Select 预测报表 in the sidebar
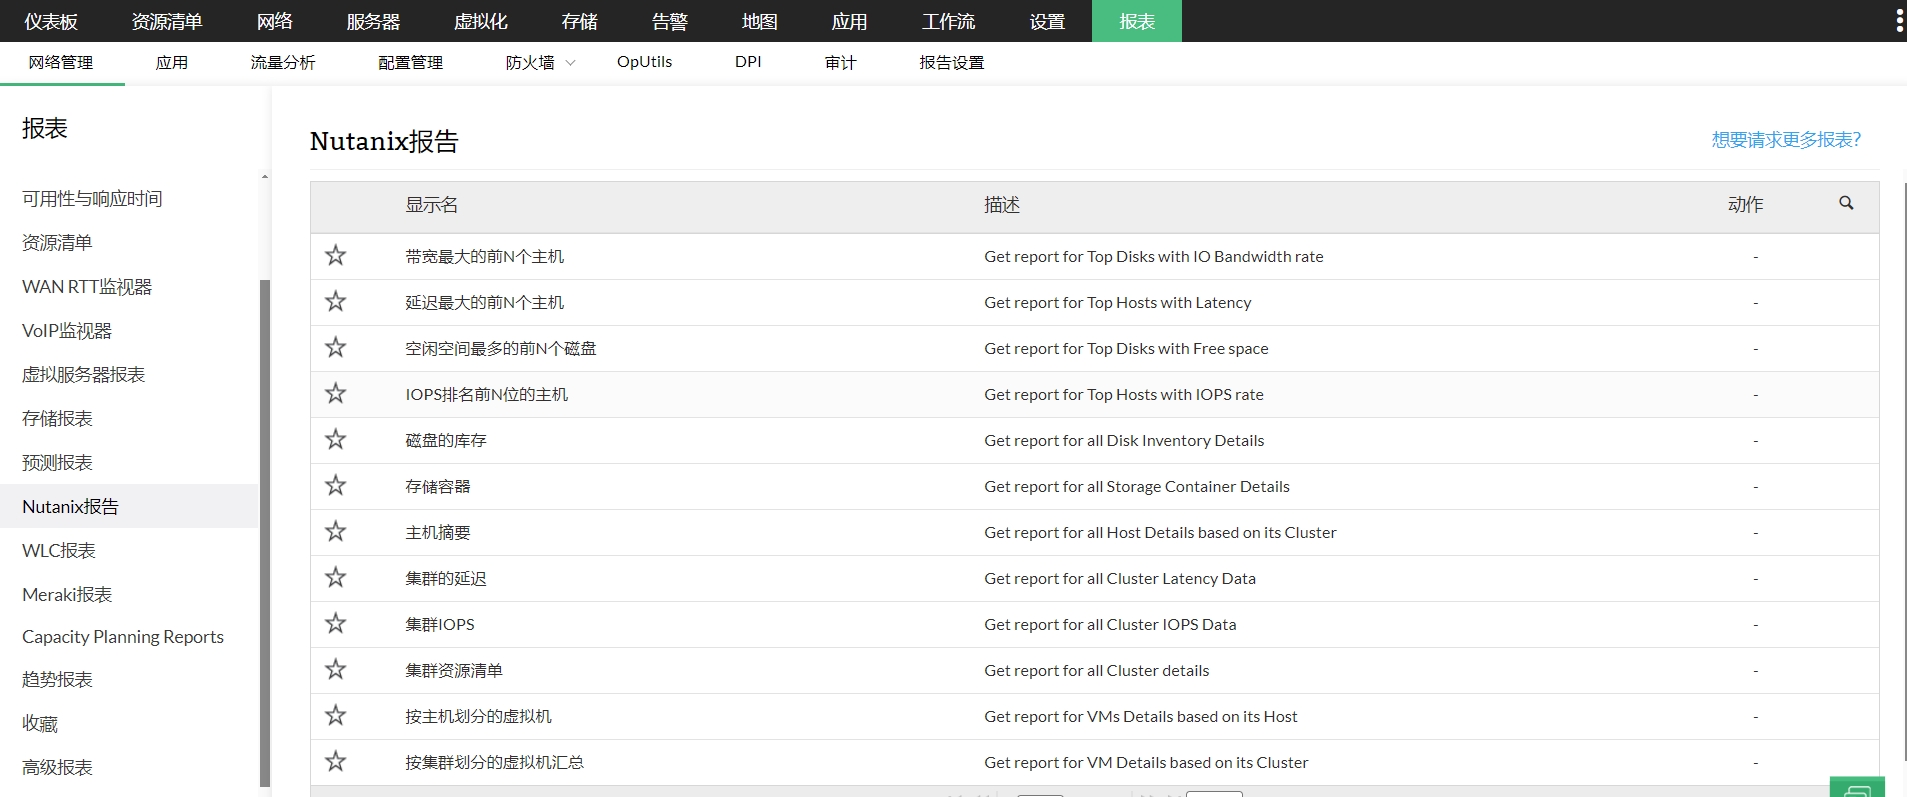Viewport: 1907px width, 797px height. [57, 462]
